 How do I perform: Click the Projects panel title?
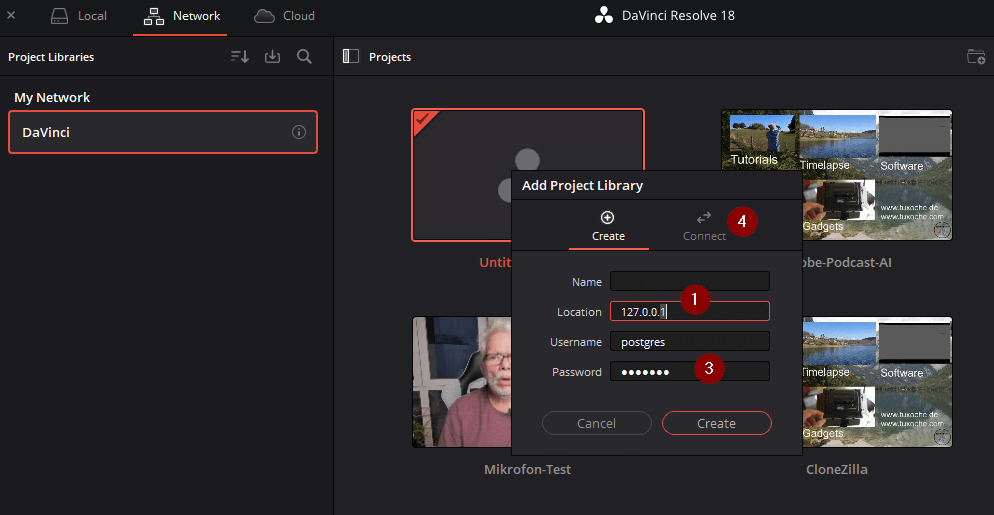(x=390, y=57)
